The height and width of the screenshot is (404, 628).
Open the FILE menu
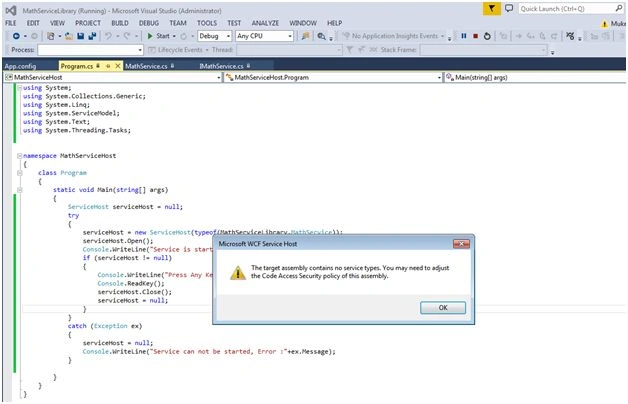click(x=11, y=23)
